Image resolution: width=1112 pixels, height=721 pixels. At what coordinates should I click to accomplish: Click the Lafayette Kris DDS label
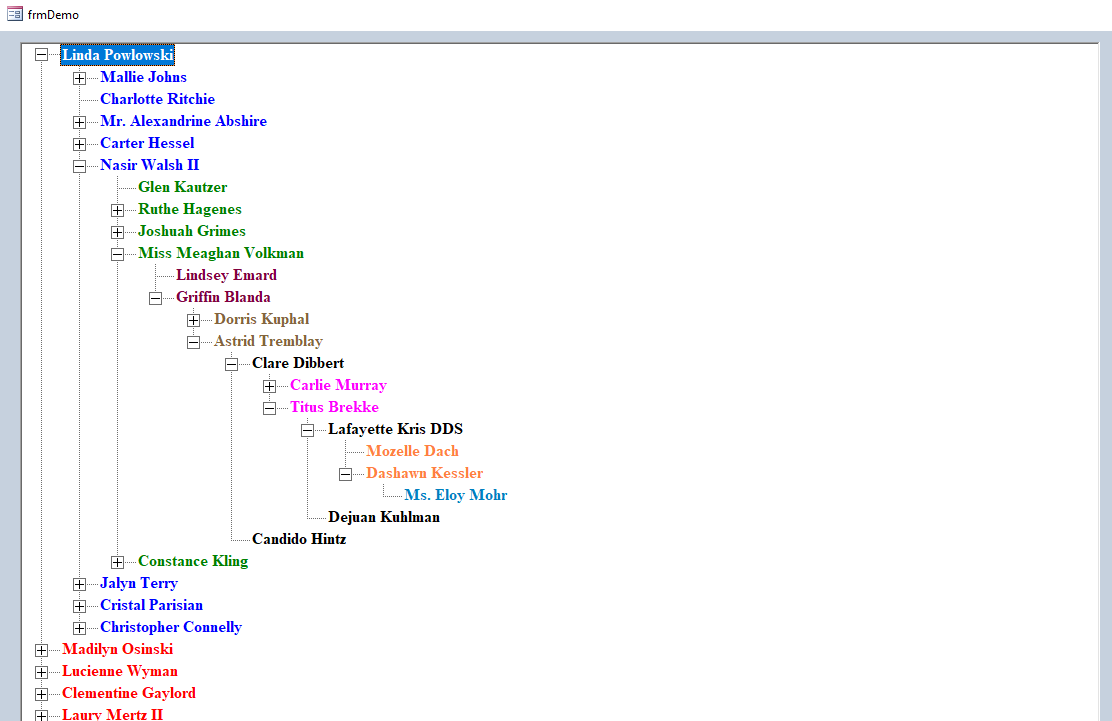pos(395,428)
